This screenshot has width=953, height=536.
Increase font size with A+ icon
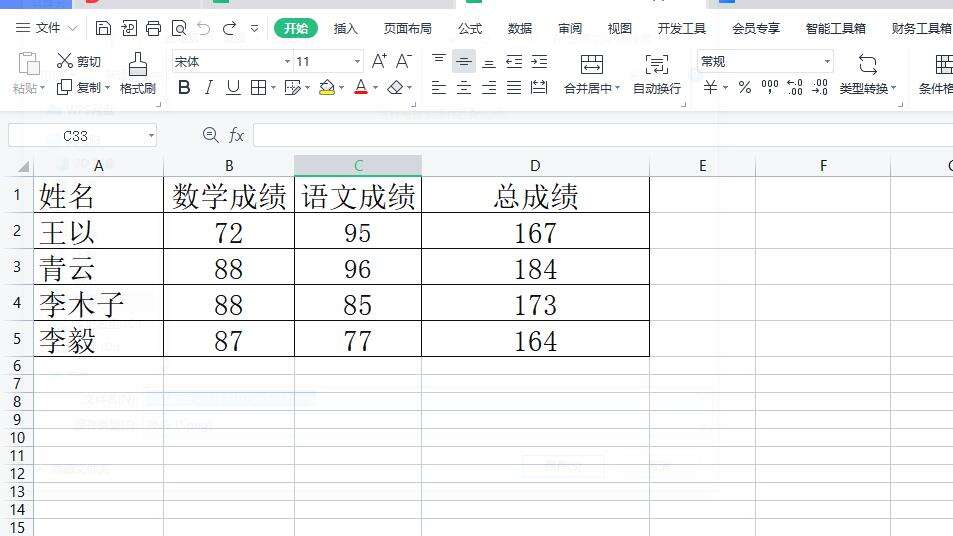pyautogui.click(x=379, y=61)
